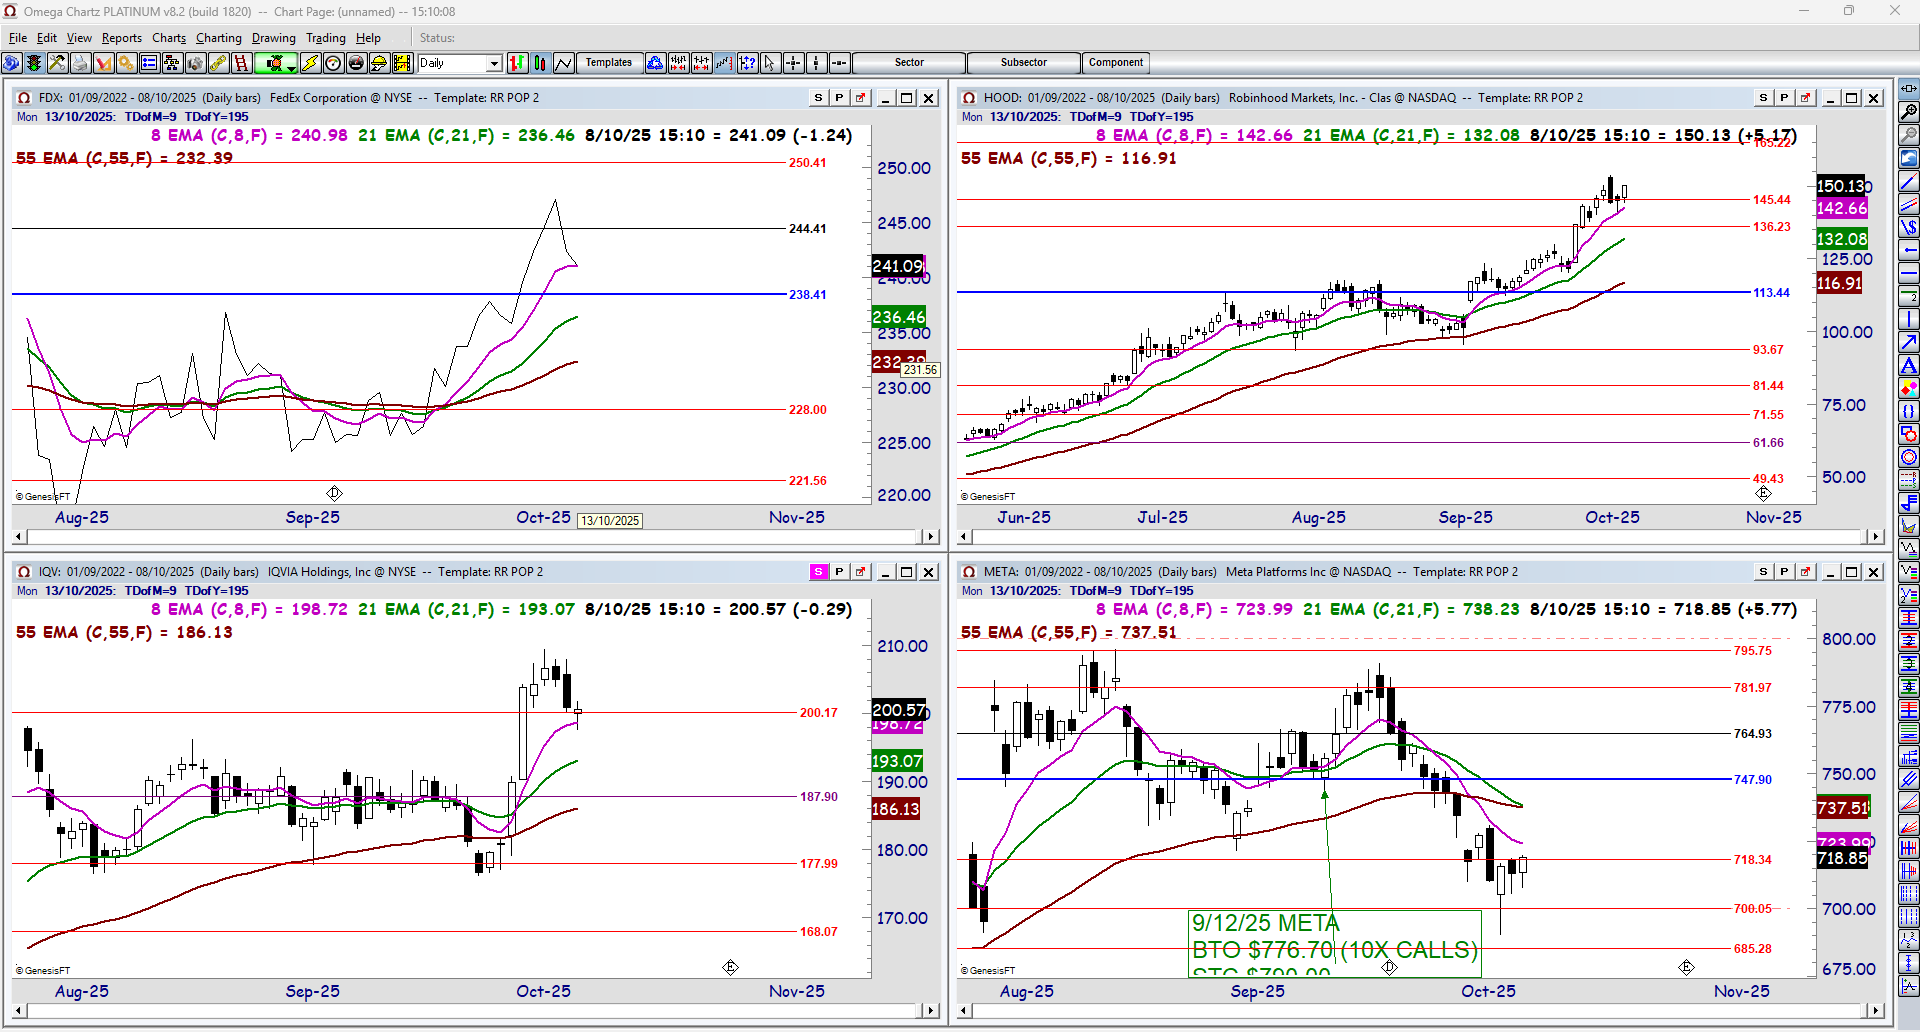This screenshot has height=1032, width=1920.
Task: Click the 9/12/25 META trade annotation box
Action: tap(1334, 942)
